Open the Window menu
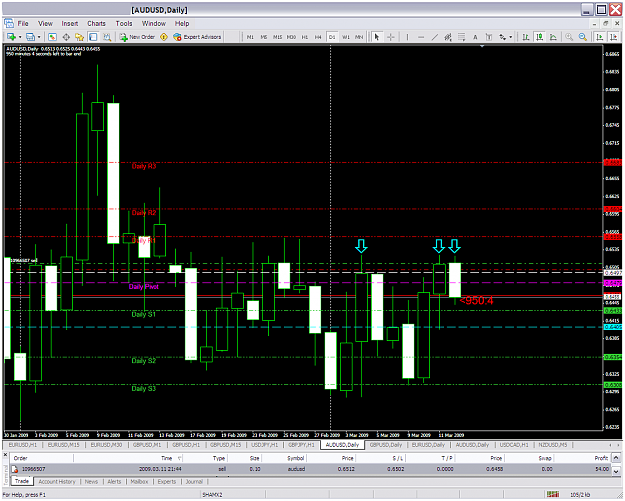625x501 pixels. [154, 24]
